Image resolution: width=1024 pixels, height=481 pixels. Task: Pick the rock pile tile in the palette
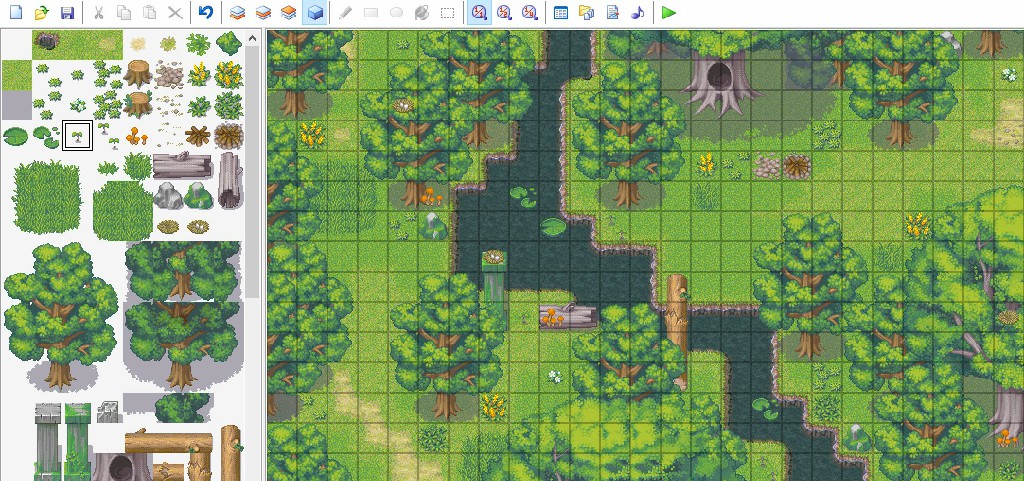pos(169,75)
